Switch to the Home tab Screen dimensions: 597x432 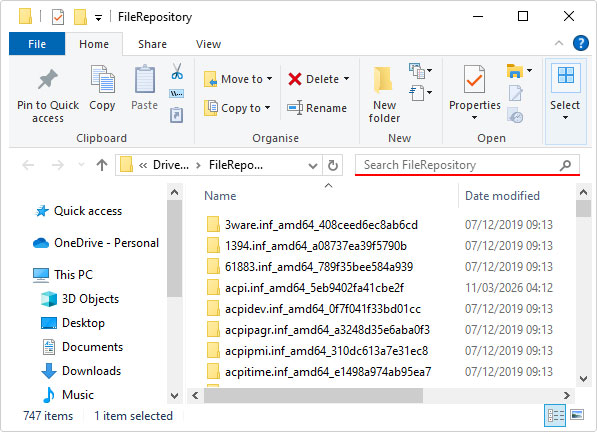click(94, 44)
